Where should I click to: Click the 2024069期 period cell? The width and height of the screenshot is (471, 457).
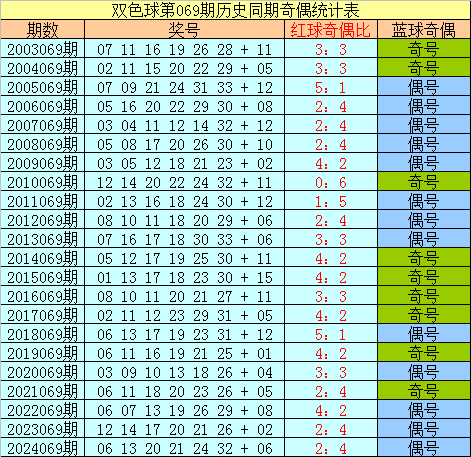click(x=42, y=448)
